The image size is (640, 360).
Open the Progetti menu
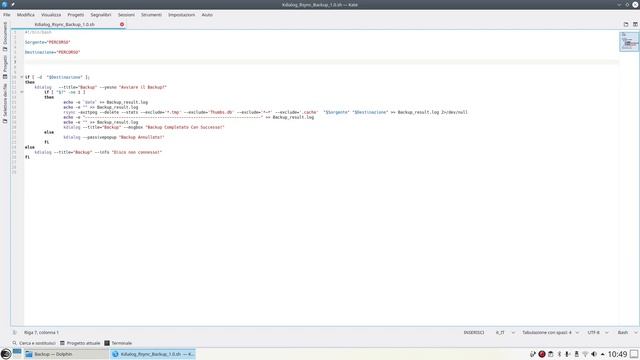click(x=76, y=15)
